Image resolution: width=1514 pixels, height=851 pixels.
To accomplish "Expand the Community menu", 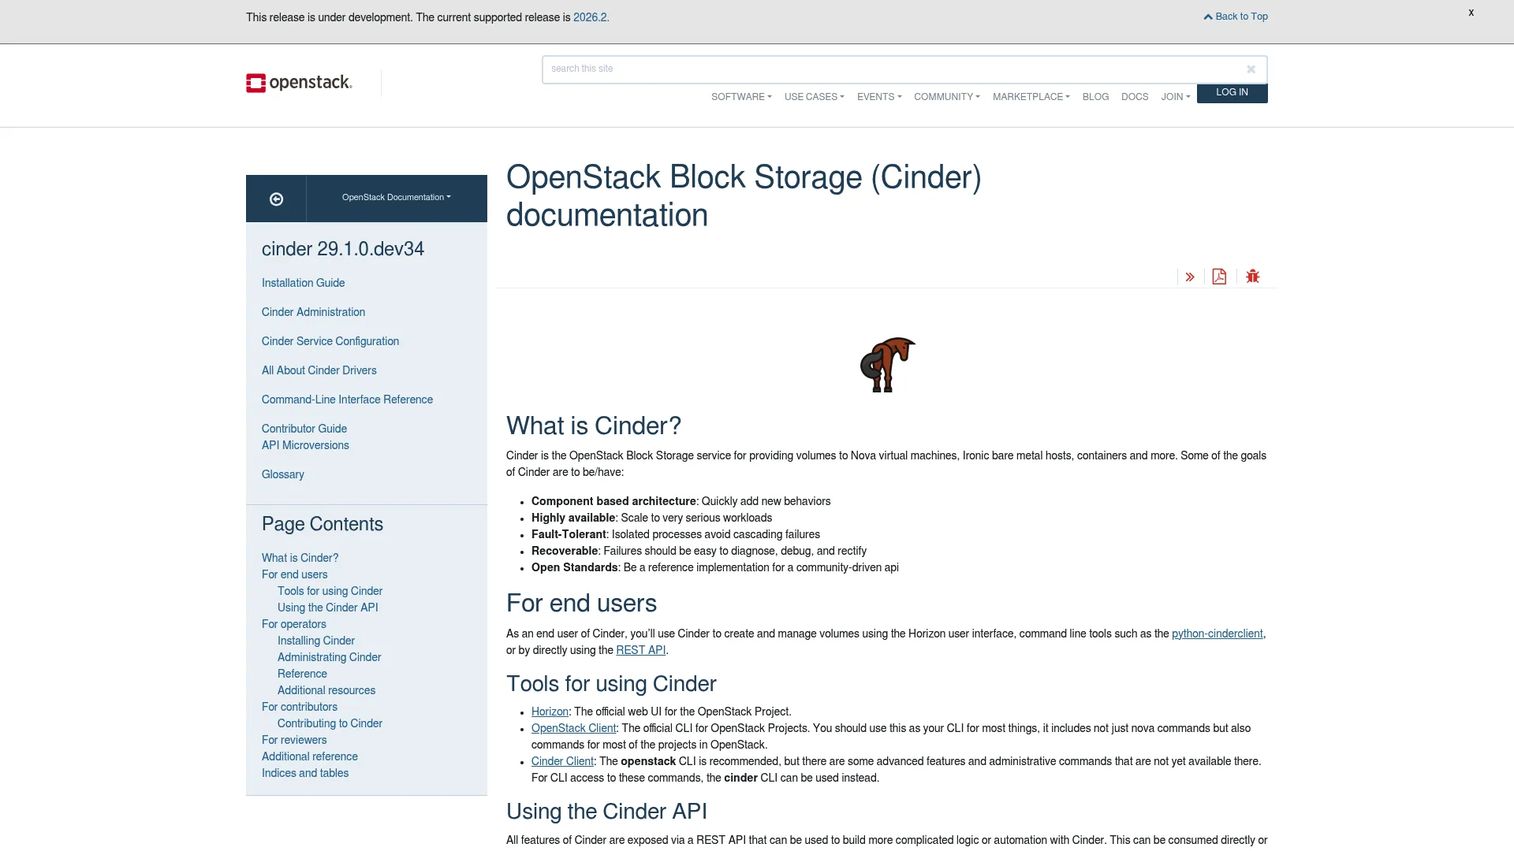I will coord(947,97).
